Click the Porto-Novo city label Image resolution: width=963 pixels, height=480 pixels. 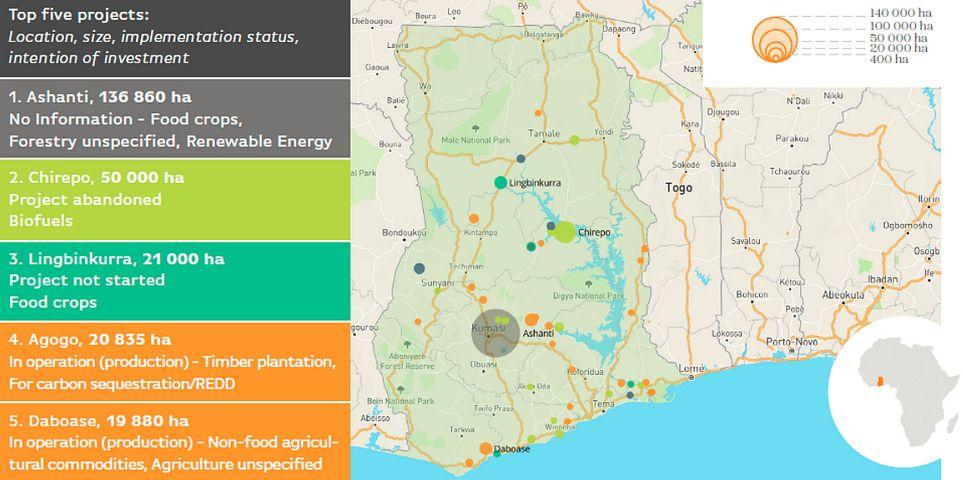[787, 342]
